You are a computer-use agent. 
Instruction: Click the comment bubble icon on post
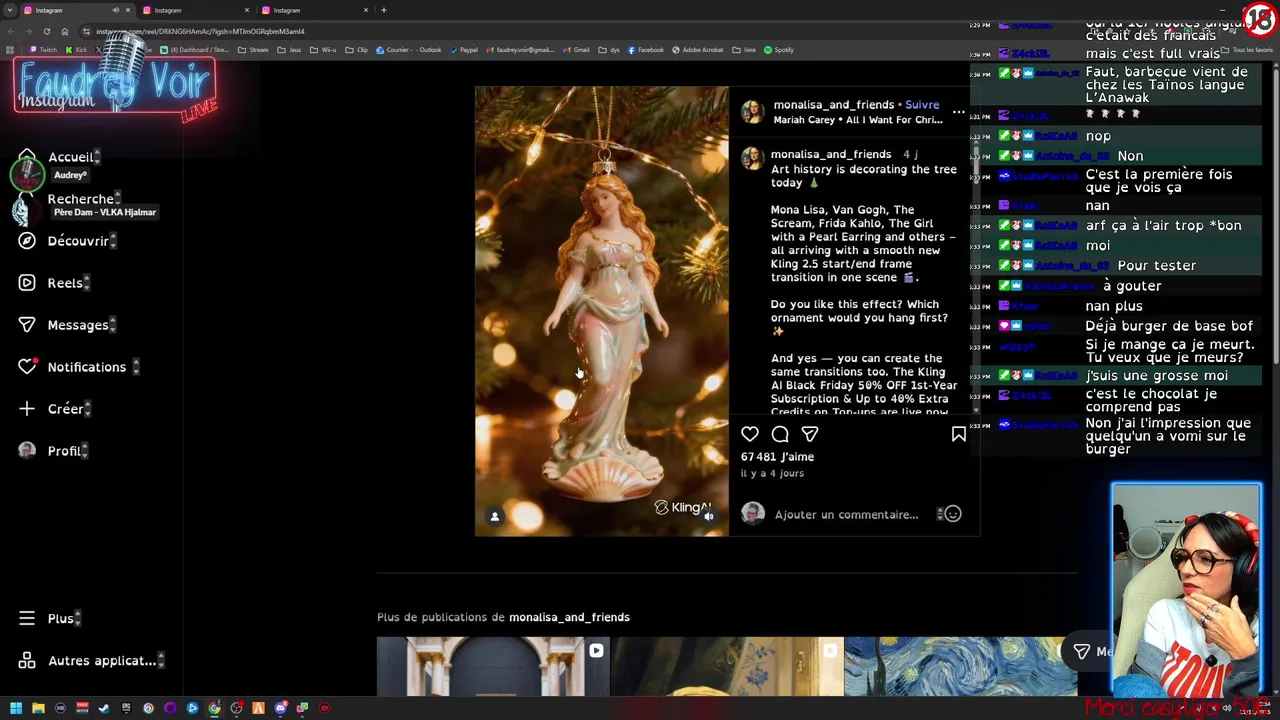click(x=780, y=434)
